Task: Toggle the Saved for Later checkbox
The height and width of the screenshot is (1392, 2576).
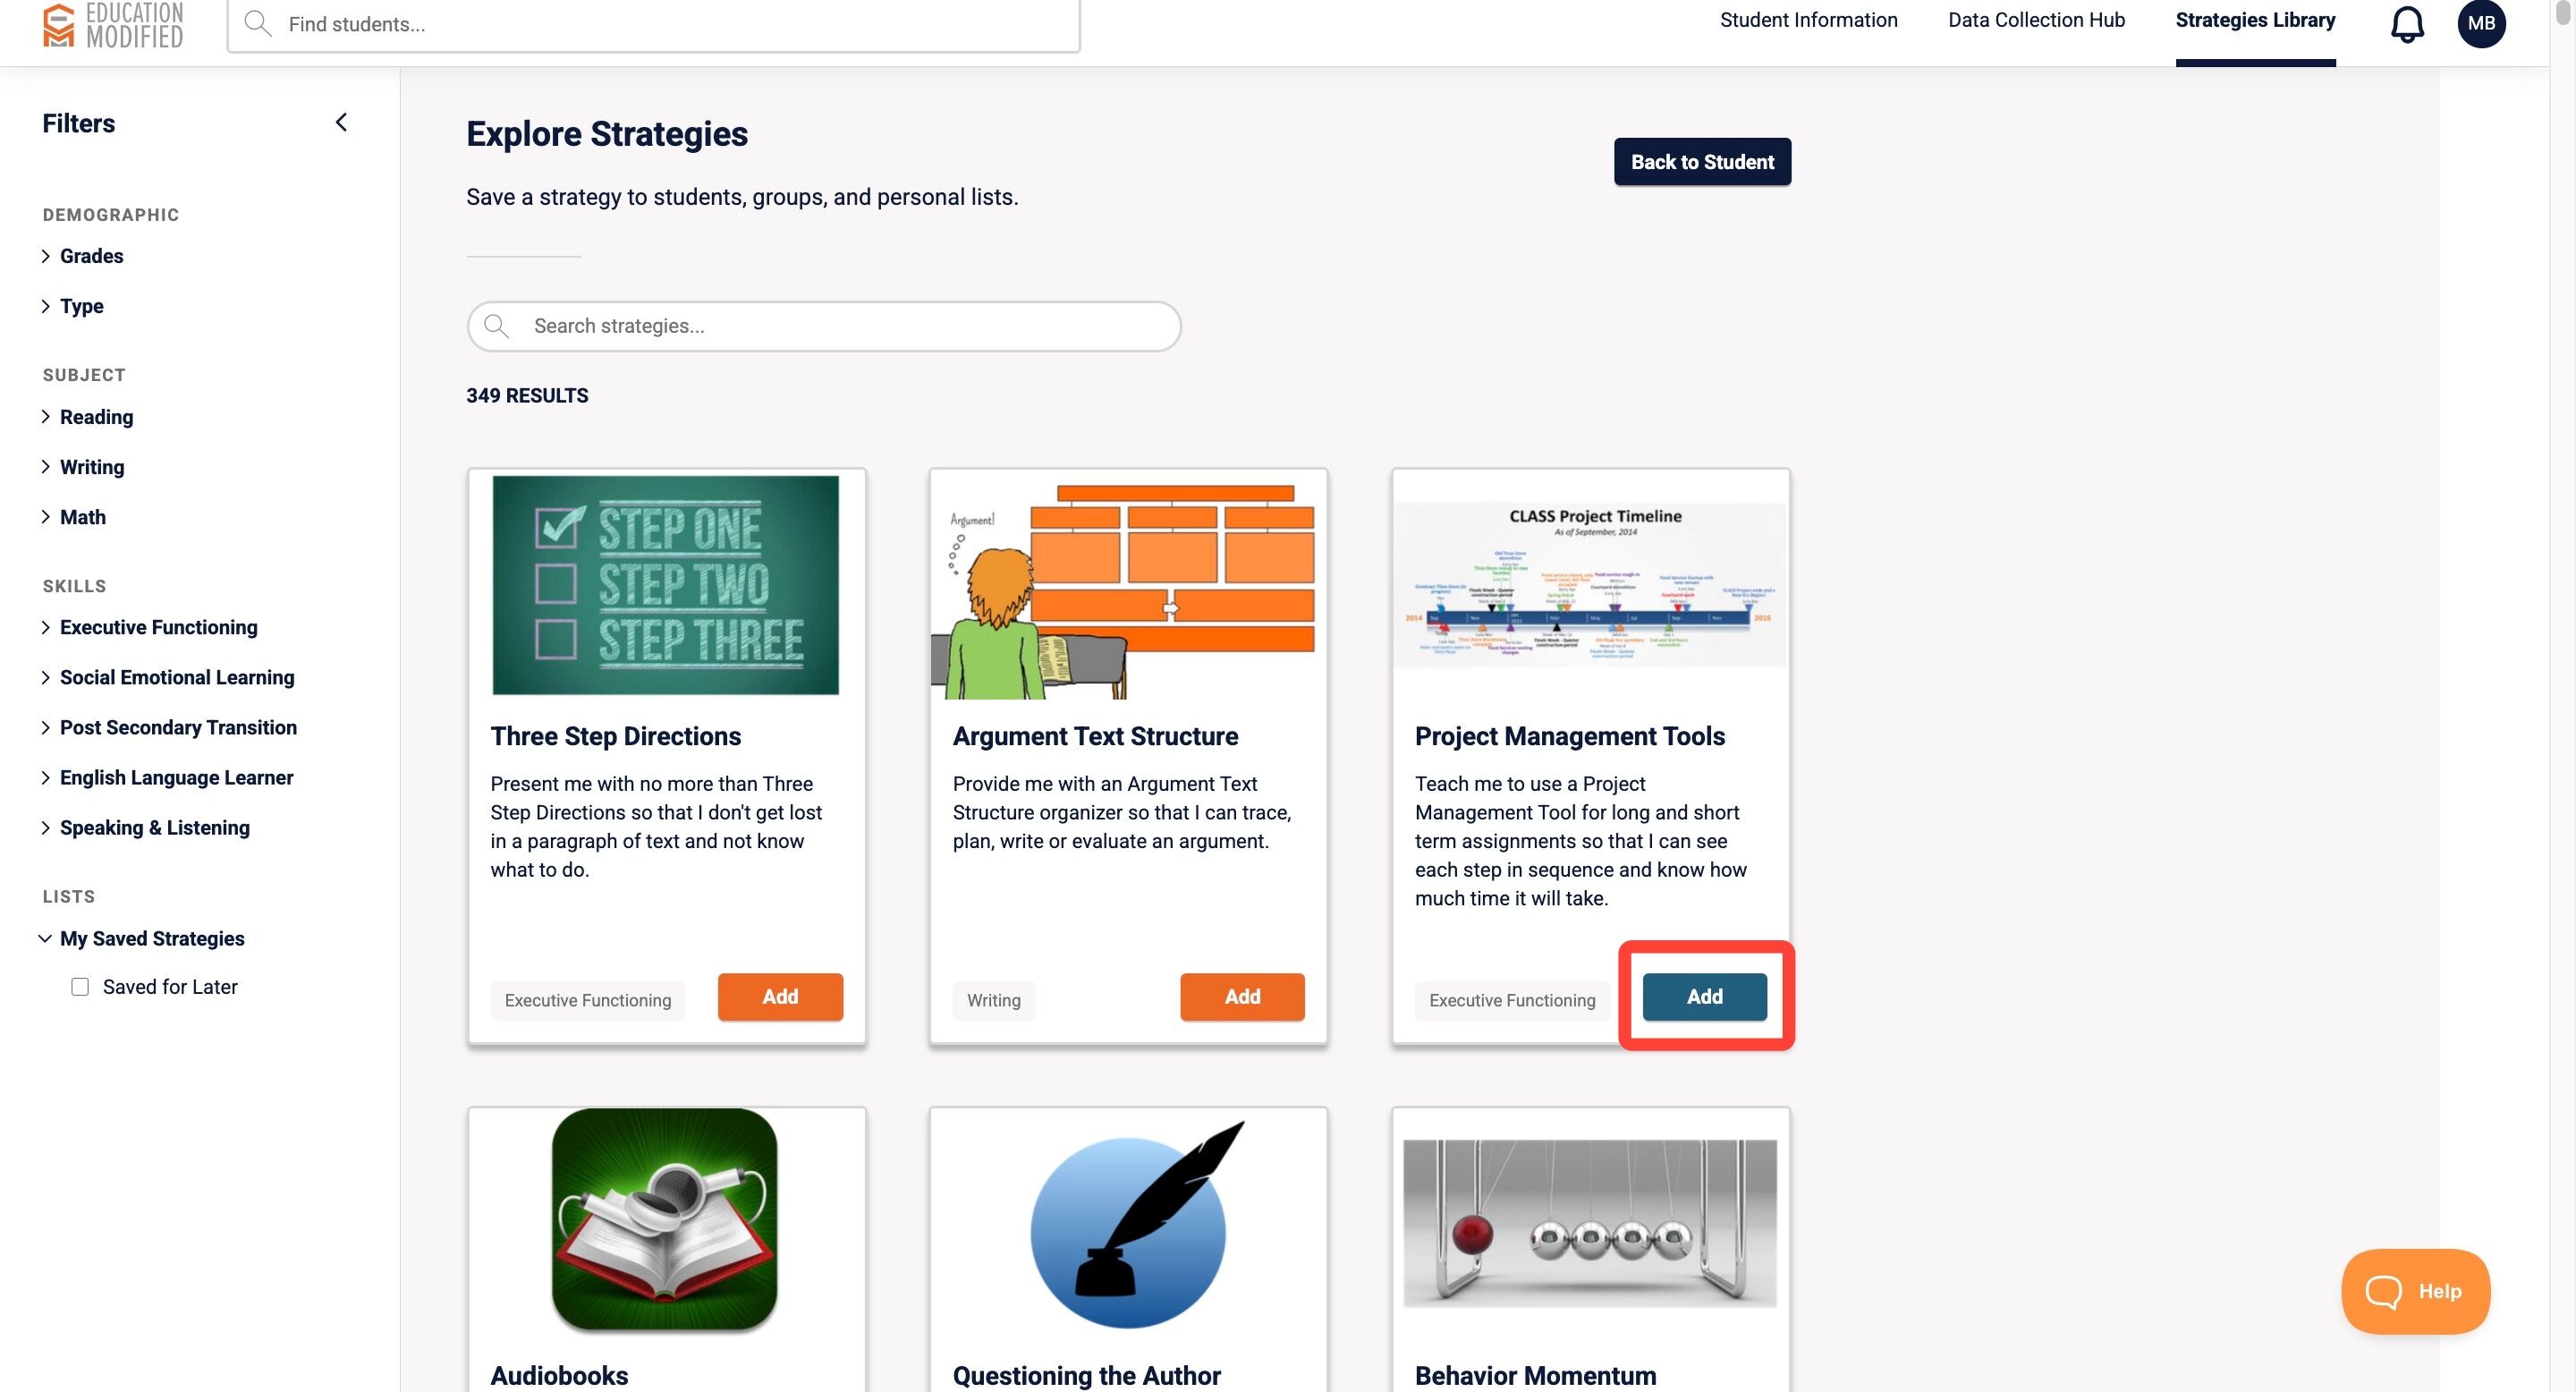Action: point(80,987)
